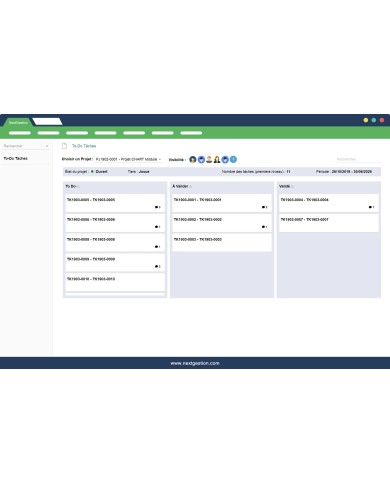Open task card TK1903-0001

pyautogui.click(x=222, y=203)
